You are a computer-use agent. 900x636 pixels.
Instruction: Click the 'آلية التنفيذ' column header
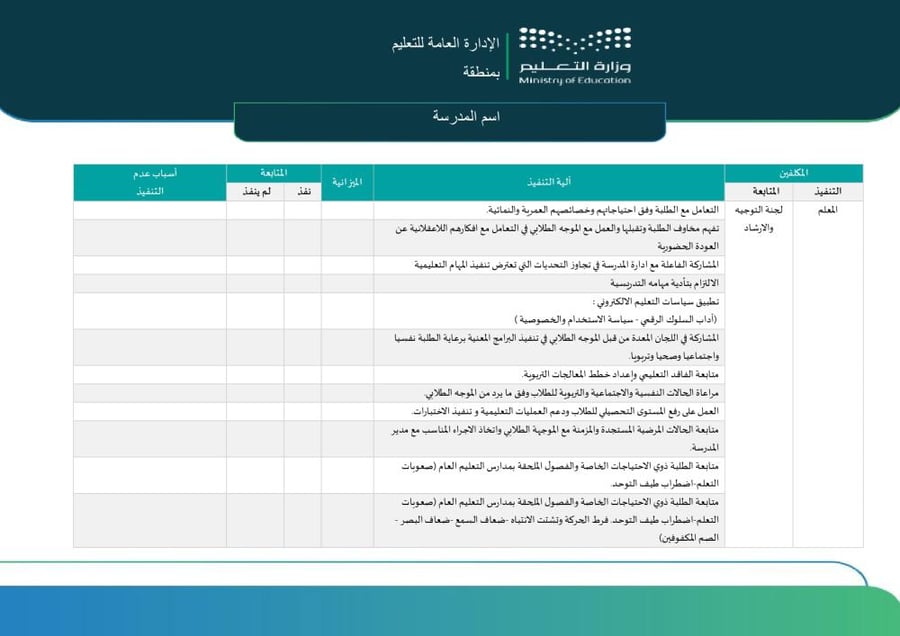[x=549, y=183]
